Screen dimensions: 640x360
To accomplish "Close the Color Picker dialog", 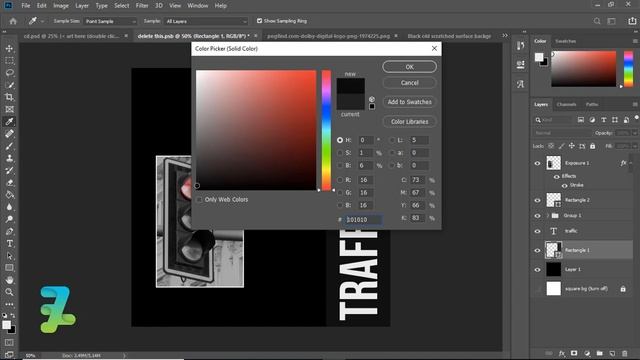I will click(x=434, y=49).
